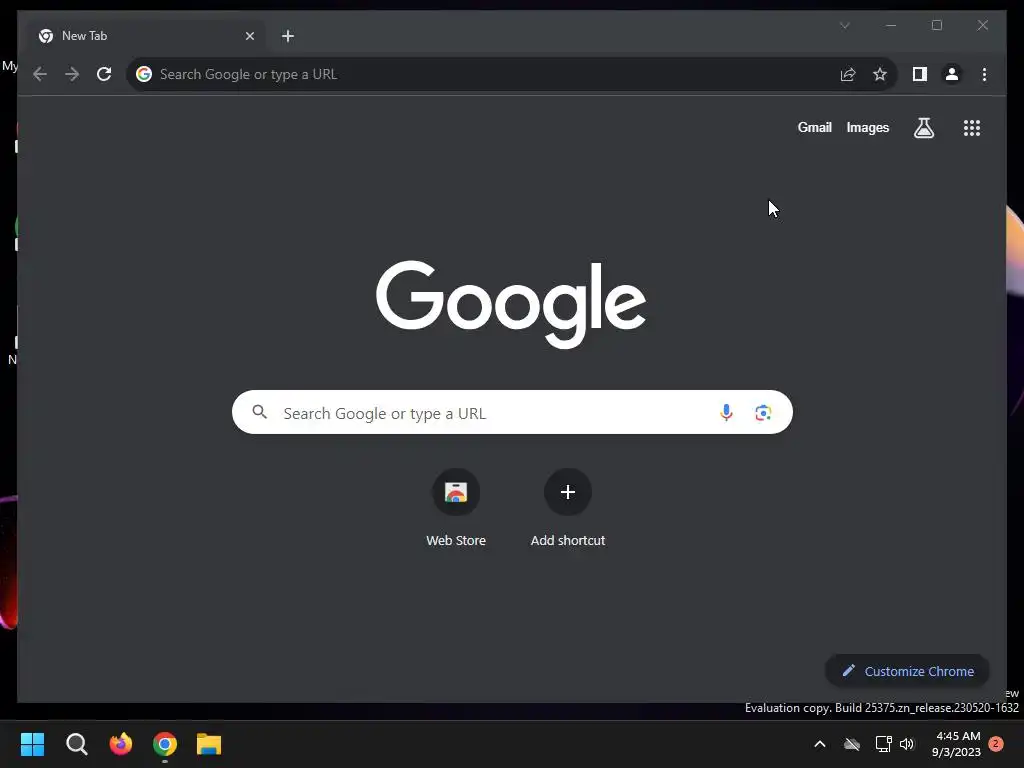The height and width of the screenshot is (768, 1024).
Task: Open a new tab with plus
Action: (288, 36)
